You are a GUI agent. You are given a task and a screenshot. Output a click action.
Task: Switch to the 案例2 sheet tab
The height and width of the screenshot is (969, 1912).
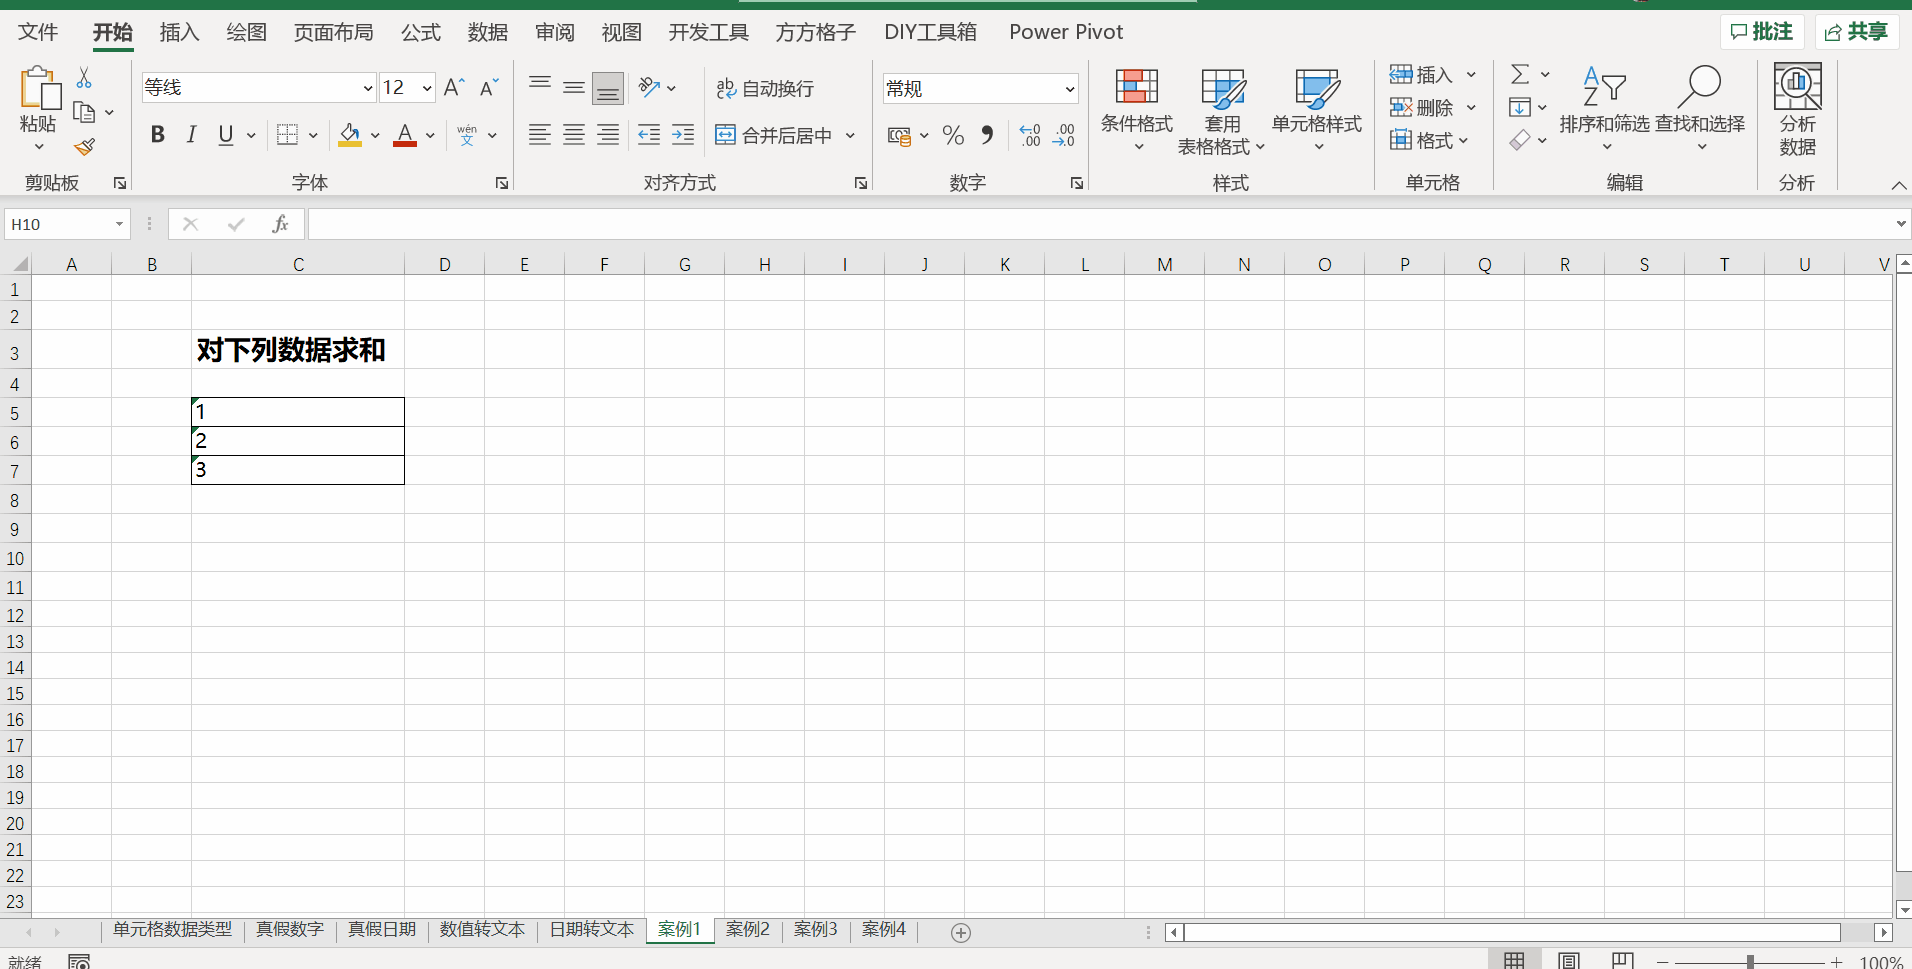point(747,930)
